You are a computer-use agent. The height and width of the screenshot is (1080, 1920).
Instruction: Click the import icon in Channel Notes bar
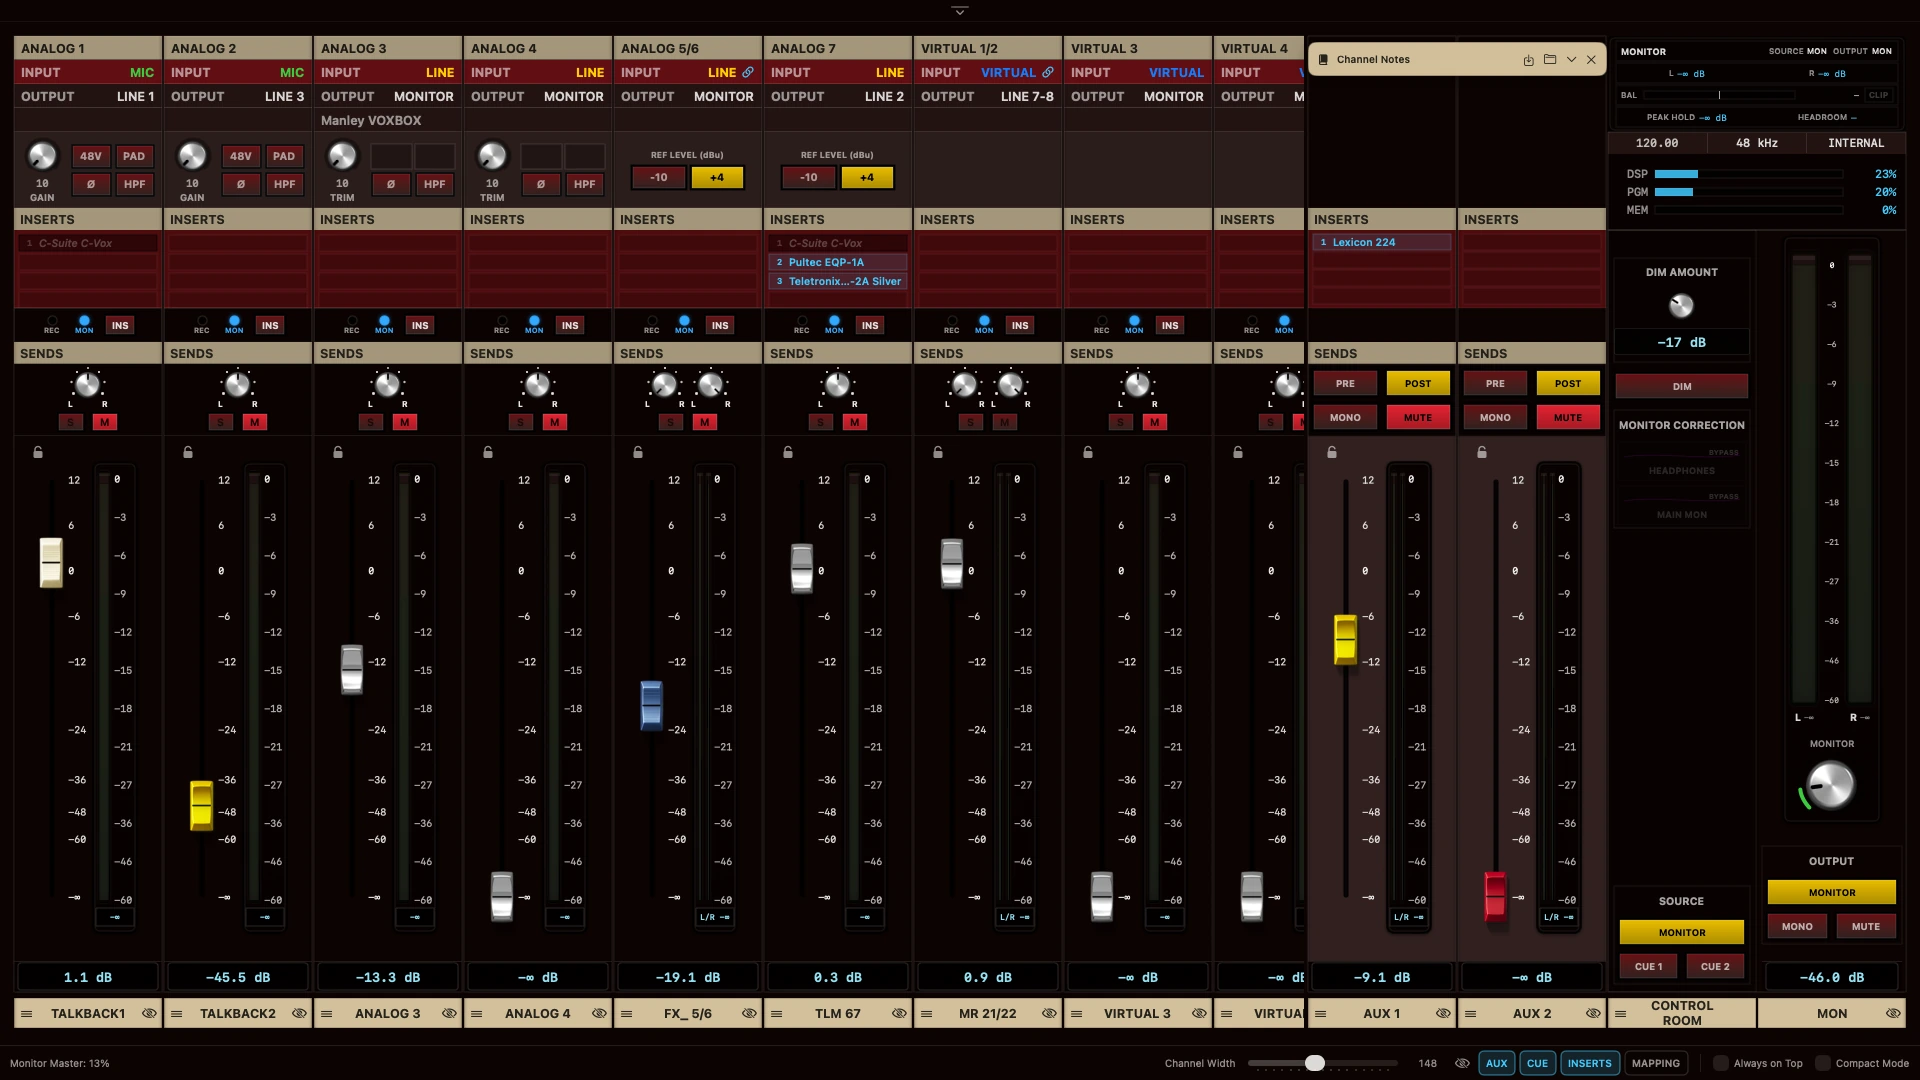coord(1528,60)
